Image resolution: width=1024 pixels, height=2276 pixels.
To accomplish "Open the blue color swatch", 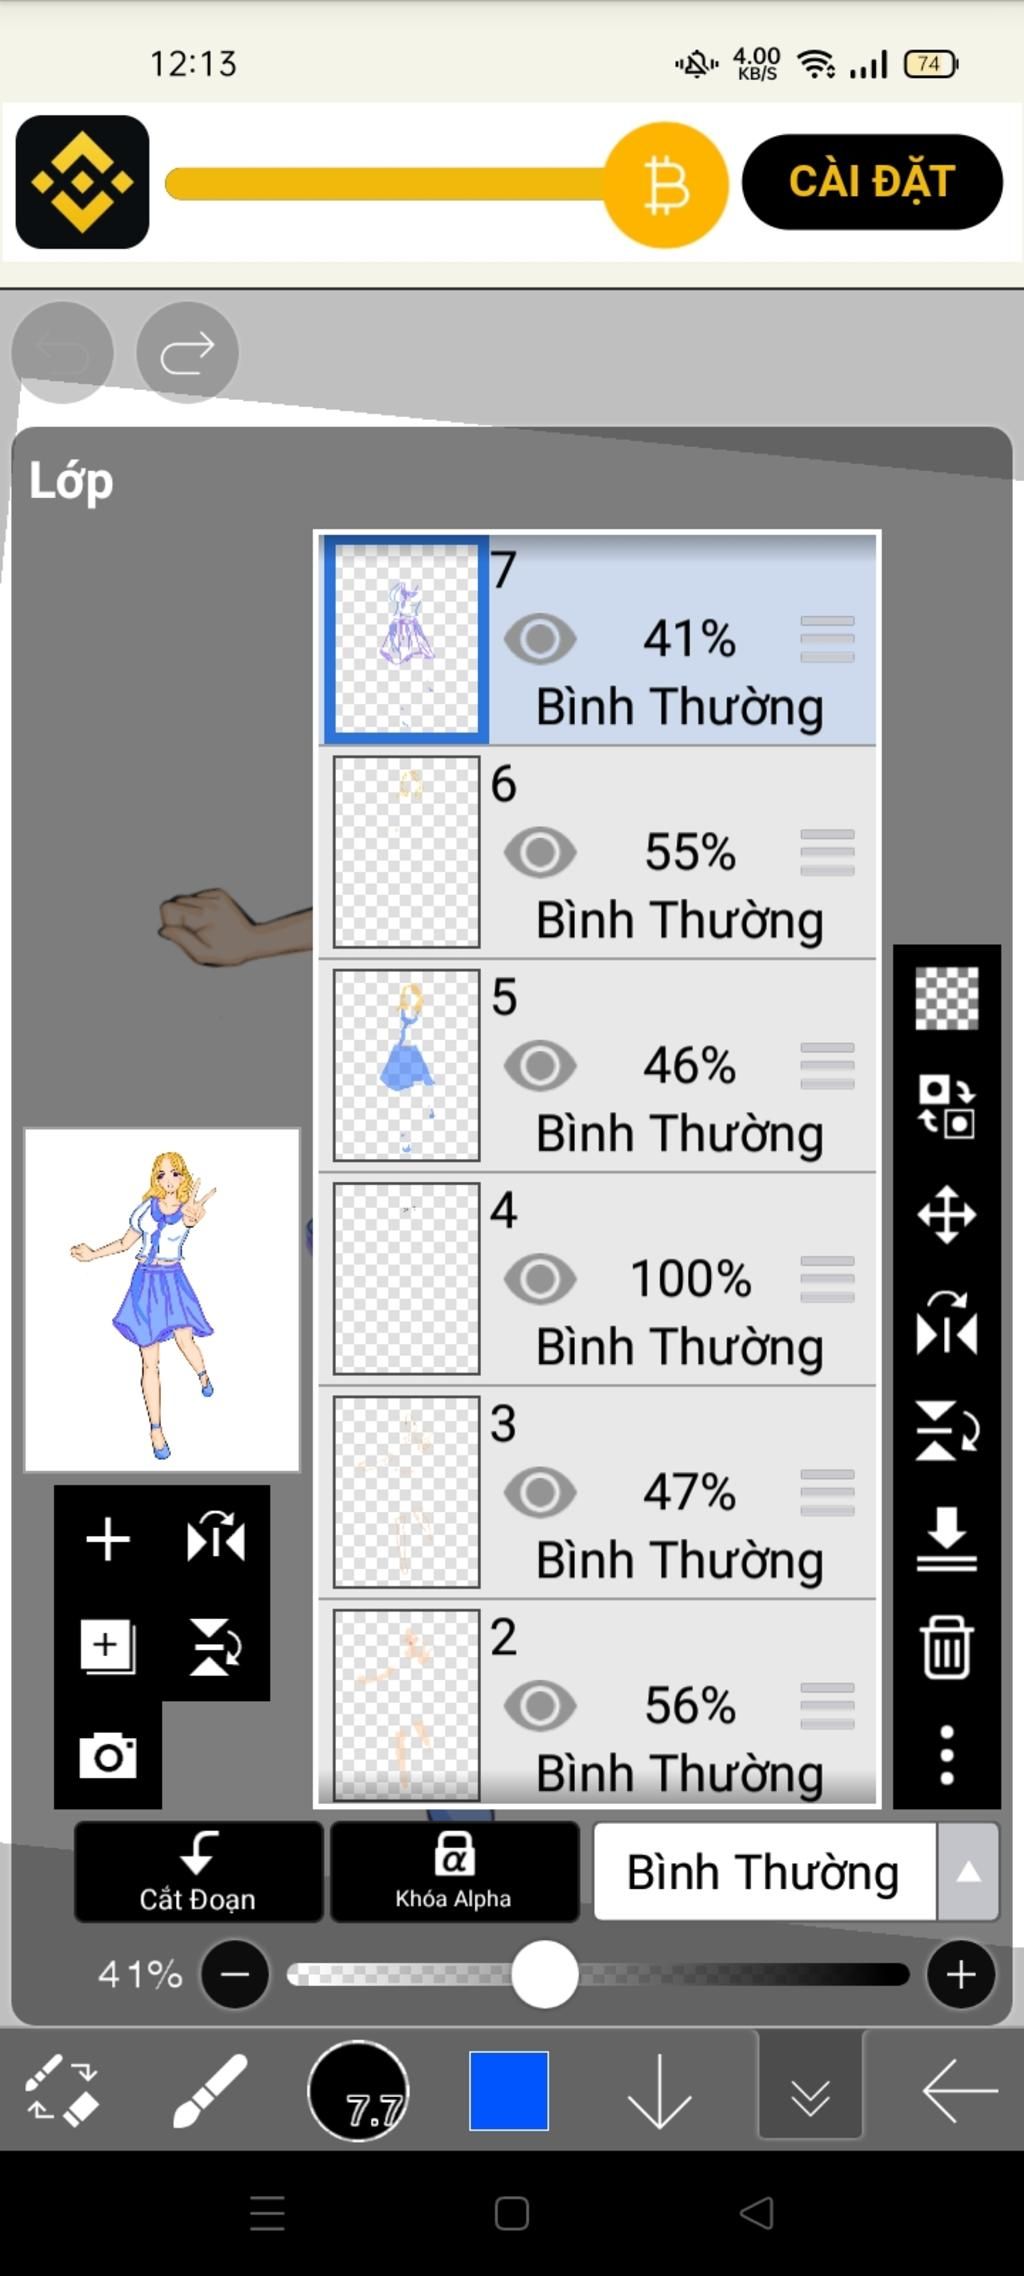I will pos(509,2090).
